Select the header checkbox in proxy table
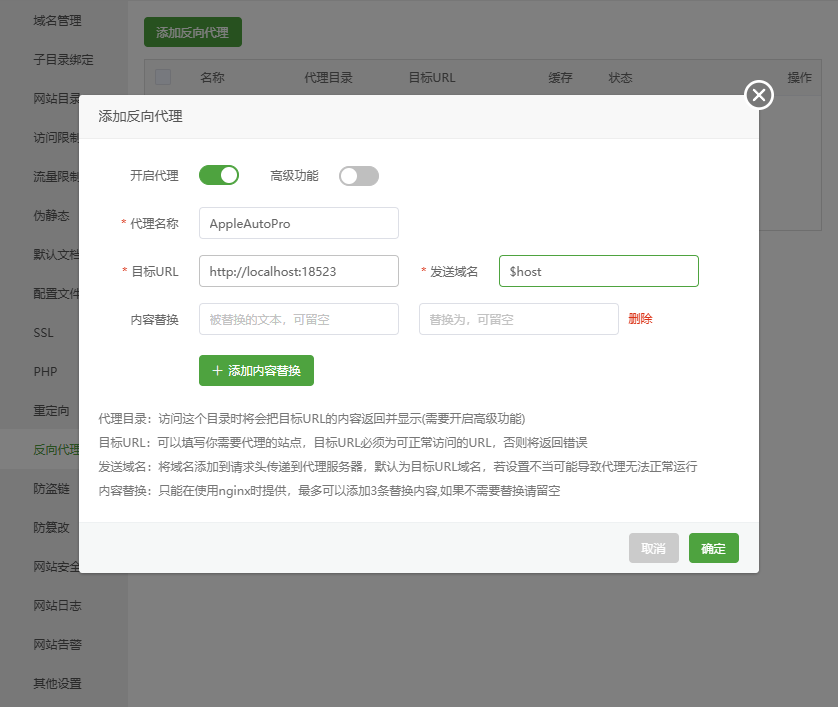The height and width of the screenshot is (707, 838). coord(163,77)
